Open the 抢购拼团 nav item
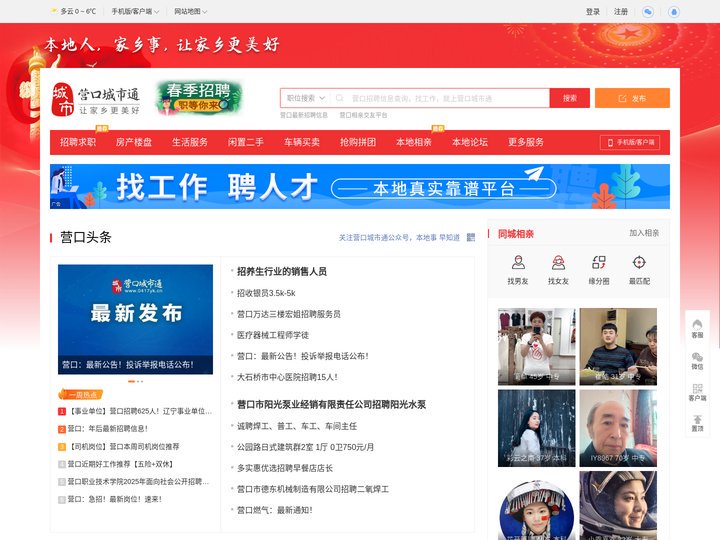 pos(358,142)
